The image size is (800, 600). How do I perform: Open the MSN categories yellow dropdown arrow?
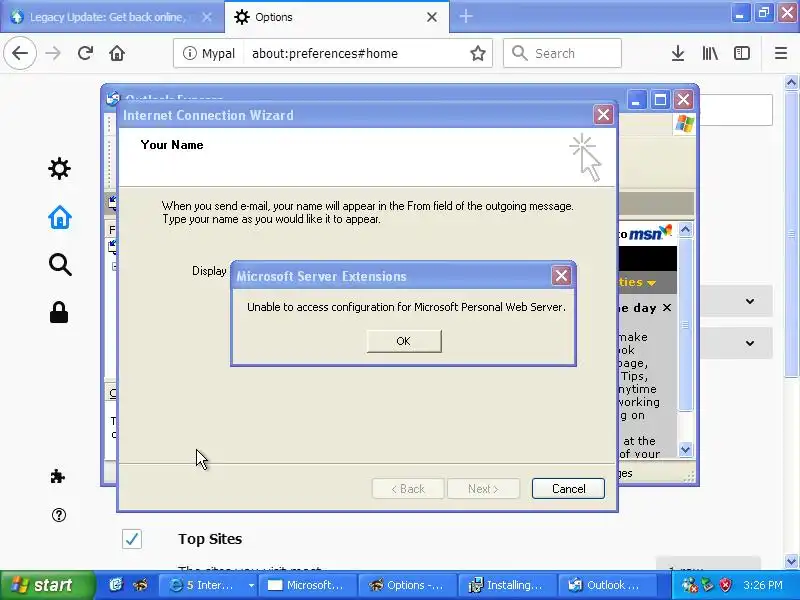point(651,283)
